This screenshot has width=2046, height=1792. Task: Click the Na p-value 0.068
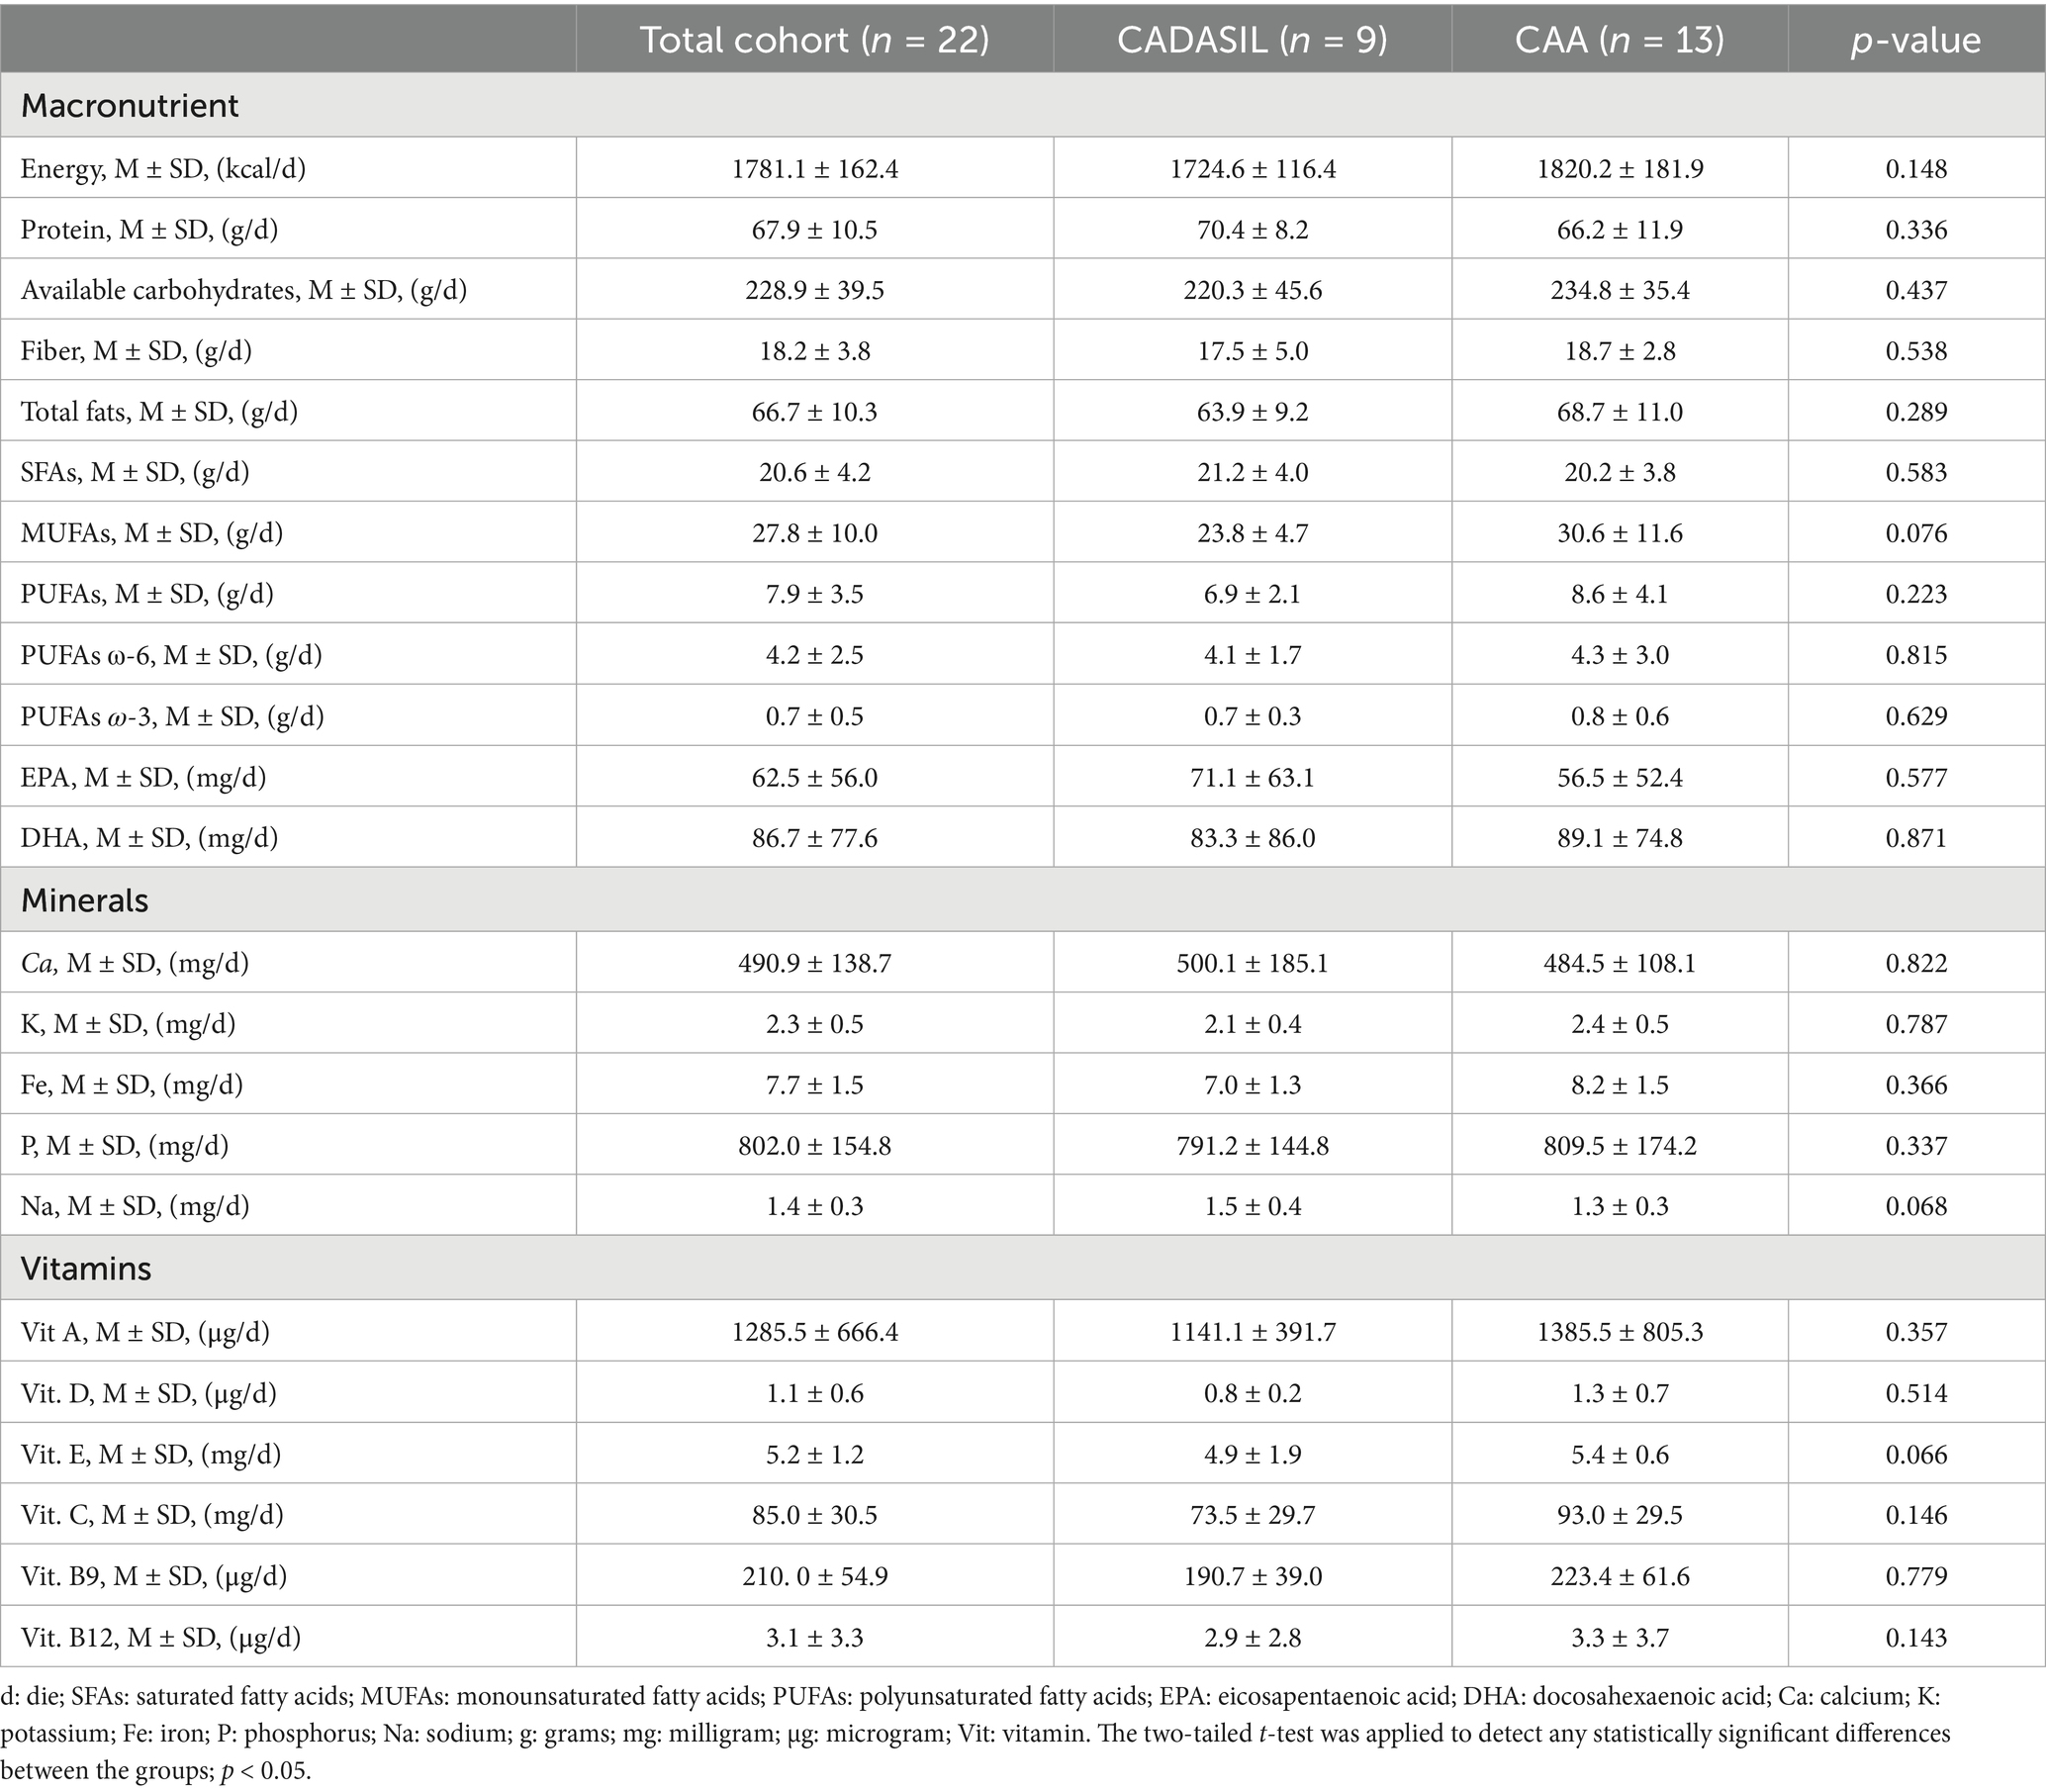[x=1916, y=1206]
